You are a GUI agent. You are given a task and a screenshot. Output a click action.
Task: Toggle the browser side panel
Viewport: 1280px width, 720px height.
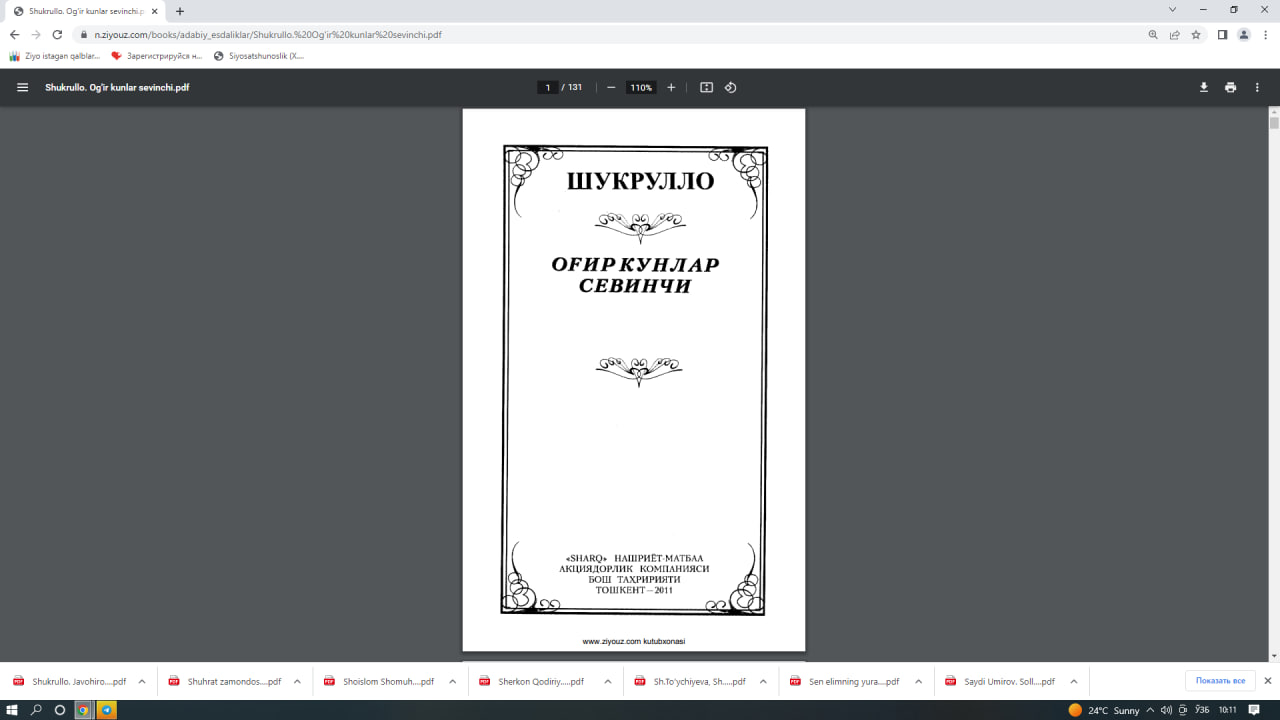1221,34
